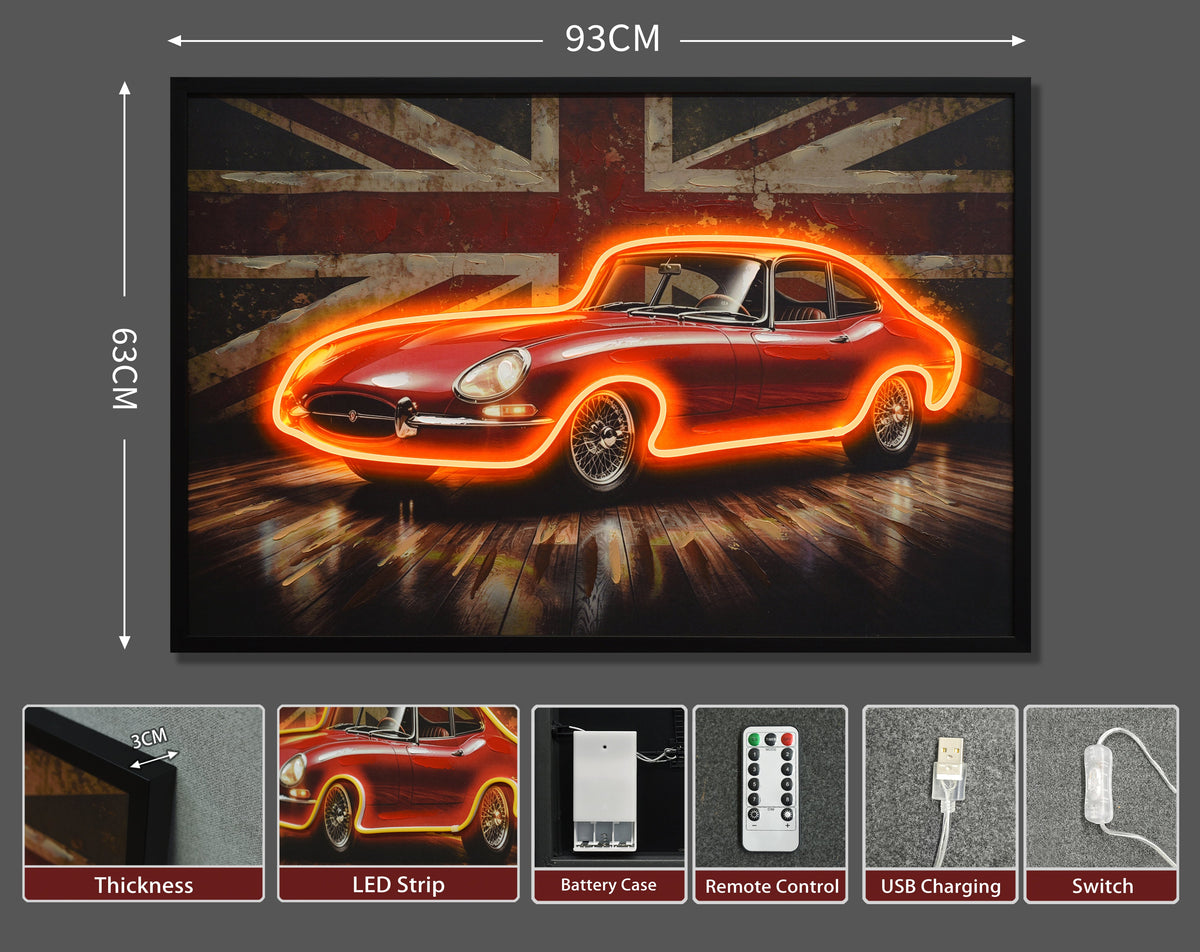Click the "Switch" caption

tap(1102, 885)
